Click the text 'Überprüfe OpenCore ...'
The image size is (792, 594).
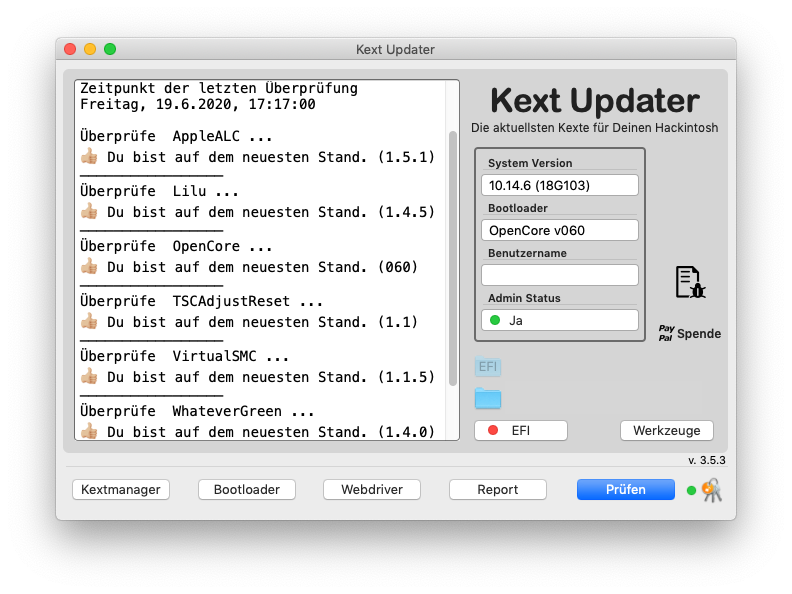coord(176,246)
